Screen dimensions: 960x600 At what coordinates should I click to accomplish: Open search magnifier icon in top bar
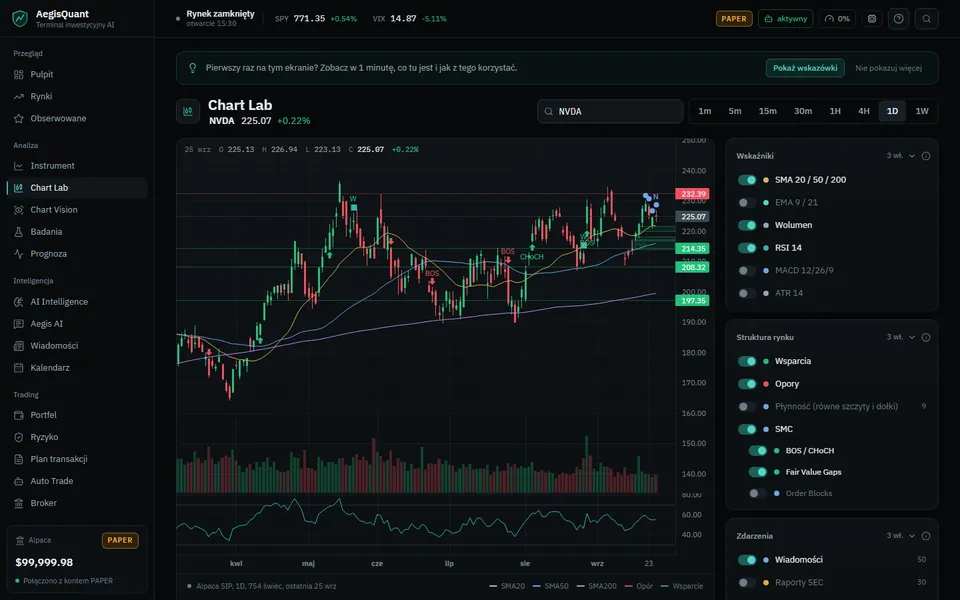[x=926, y=19]
